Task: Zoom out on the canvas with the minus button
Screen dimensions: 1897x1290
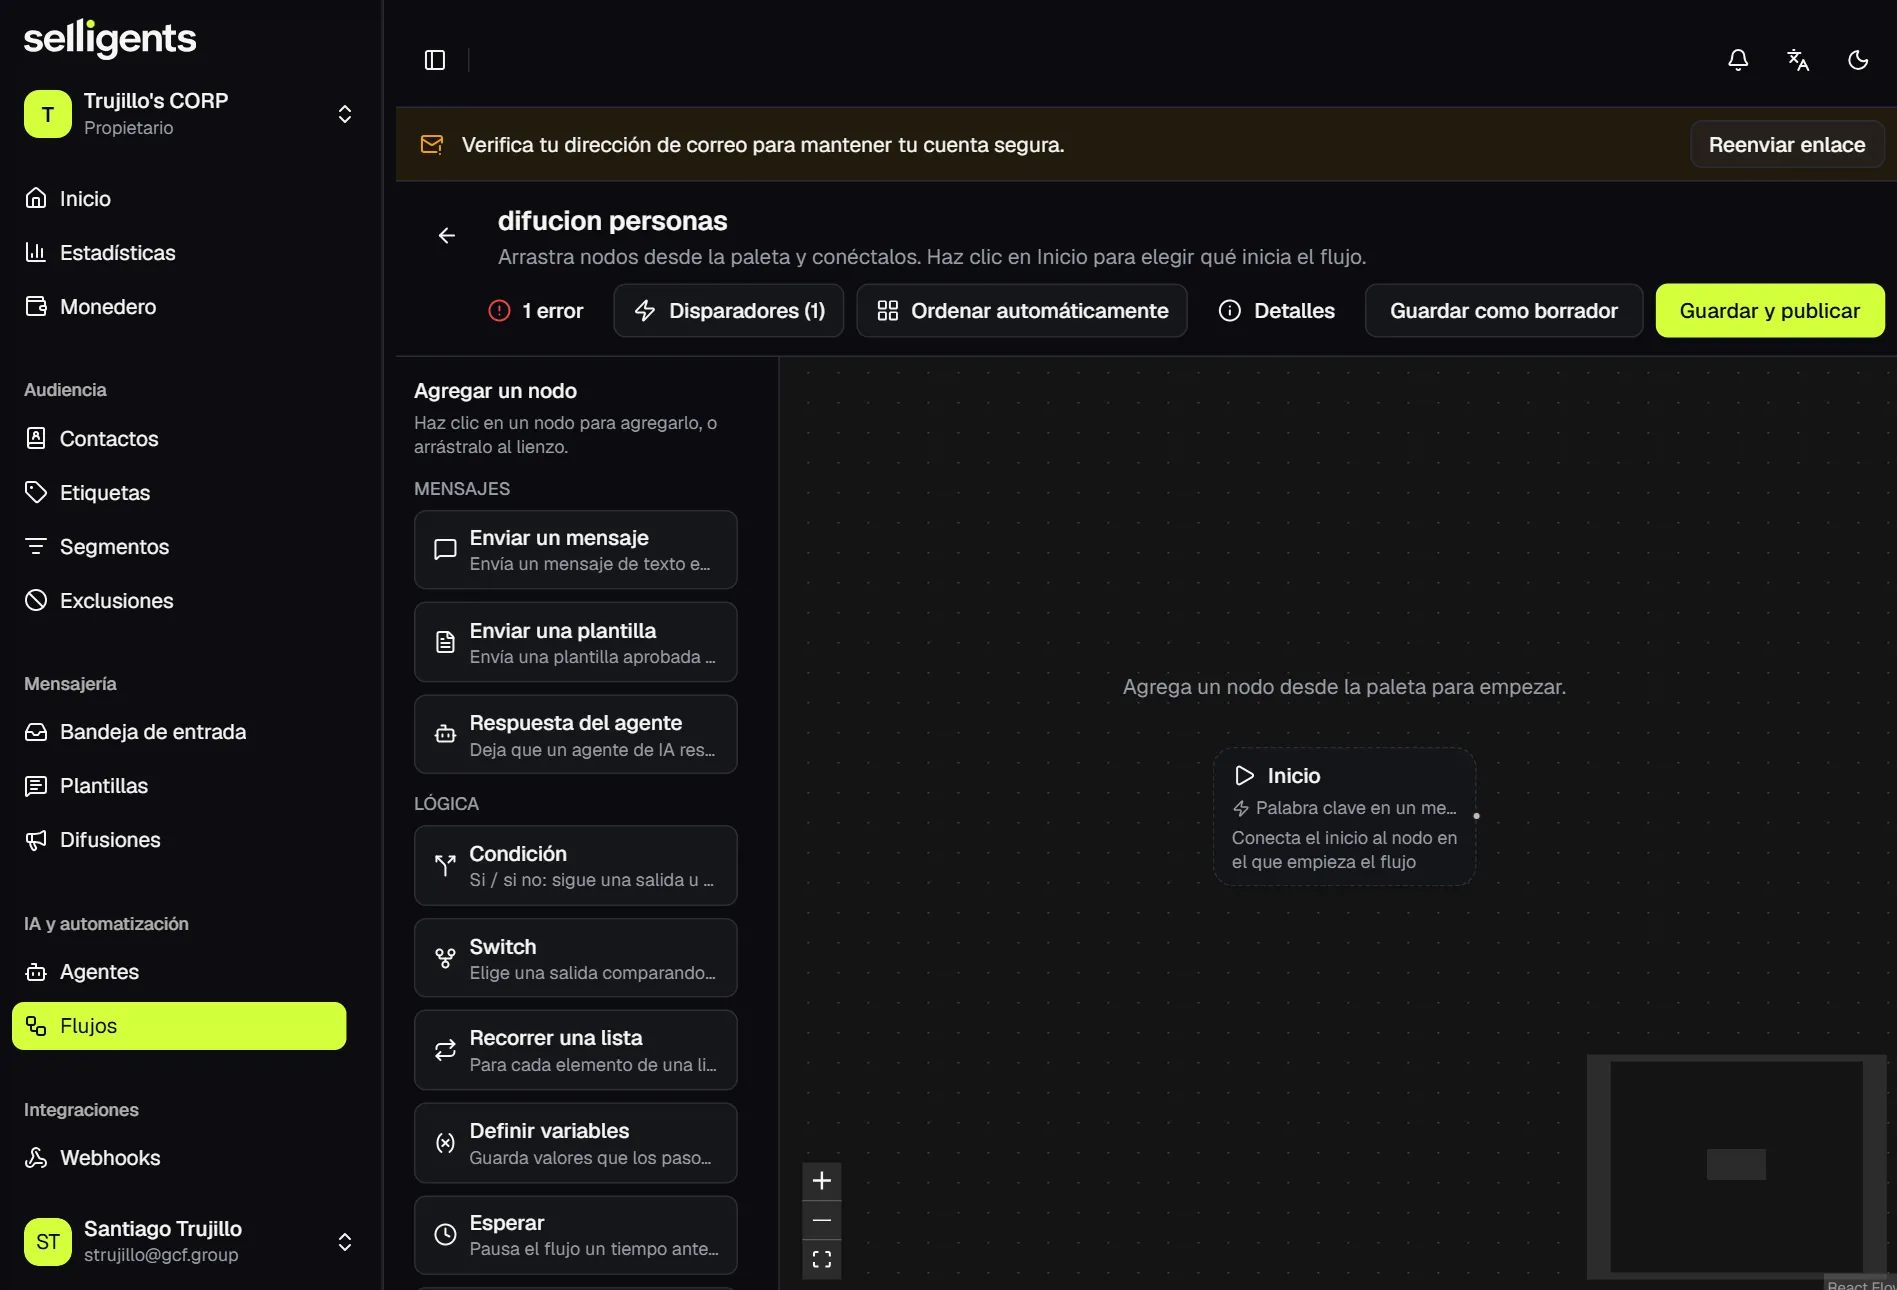Action: pos(822,1220)
